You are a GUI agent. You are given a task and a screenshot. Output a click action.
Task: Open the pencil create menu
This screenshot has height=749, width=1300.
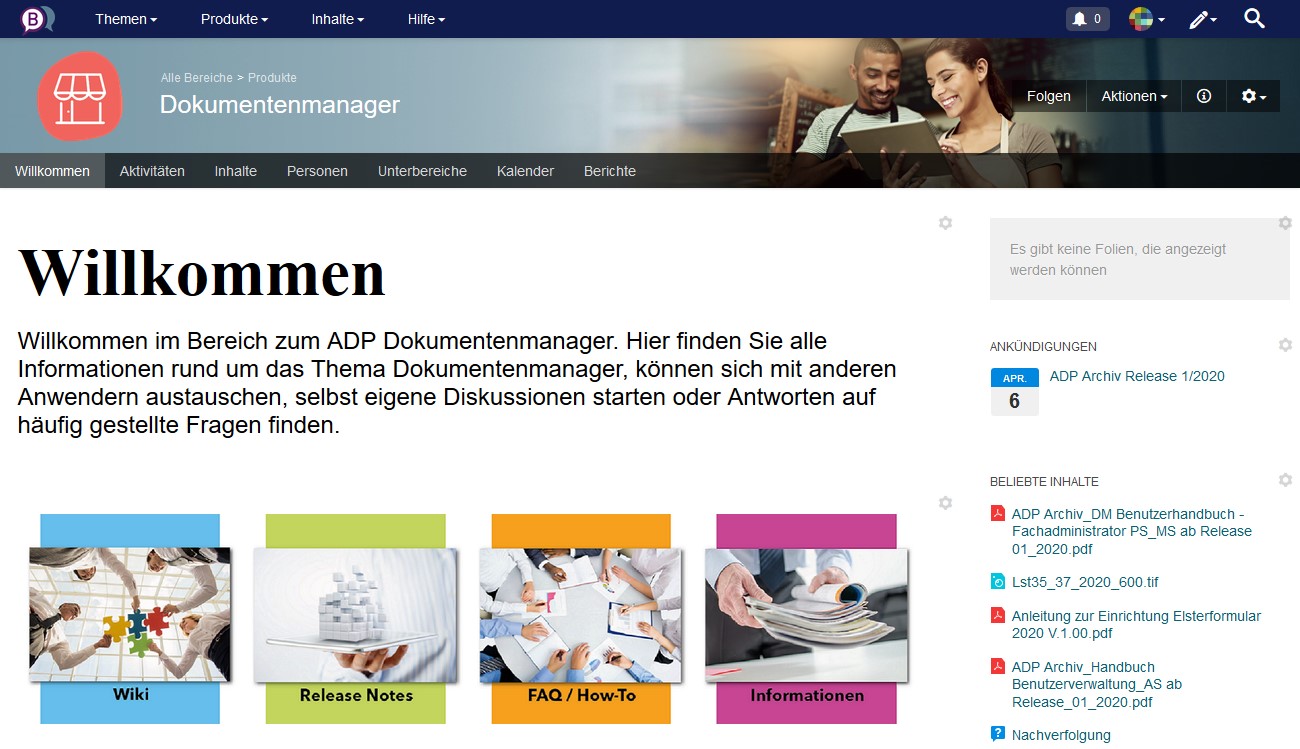coord(1202,19)
